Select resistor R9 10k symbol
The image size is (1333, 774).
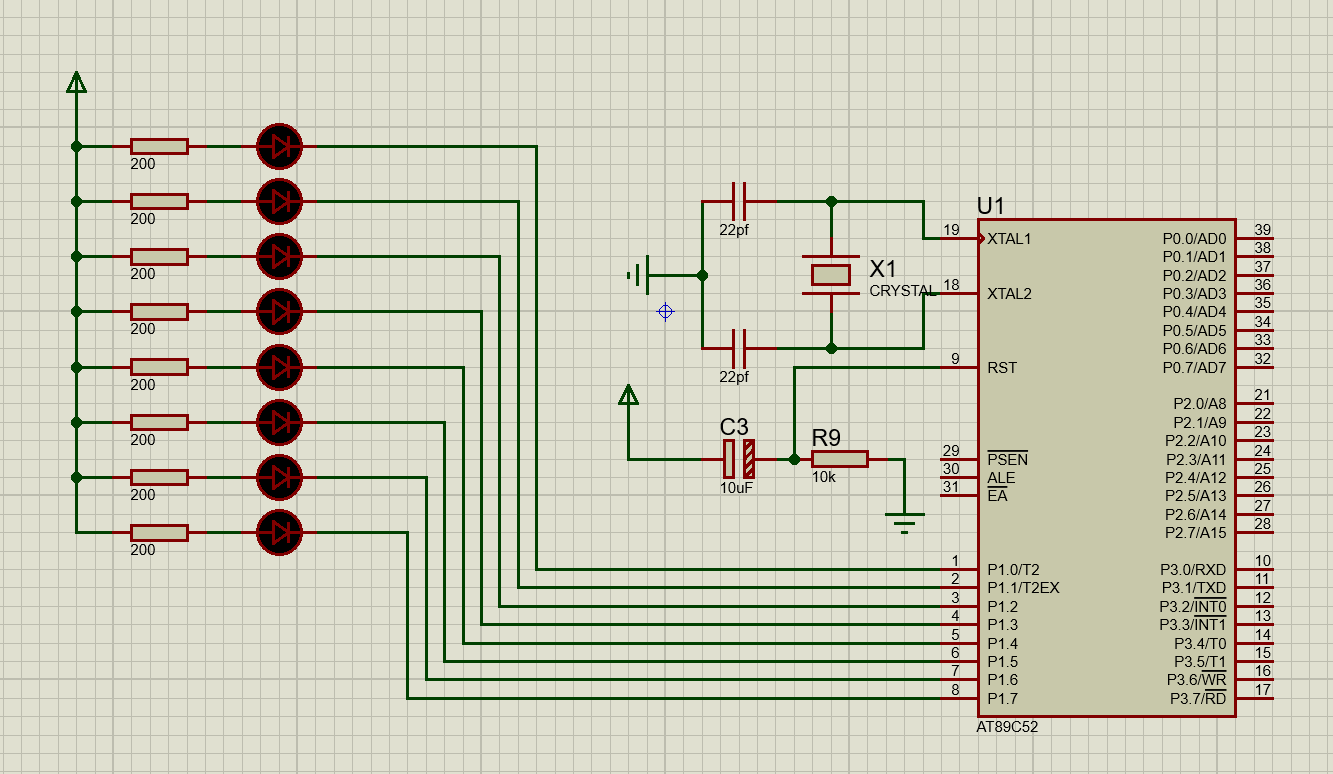coord(839,459)
